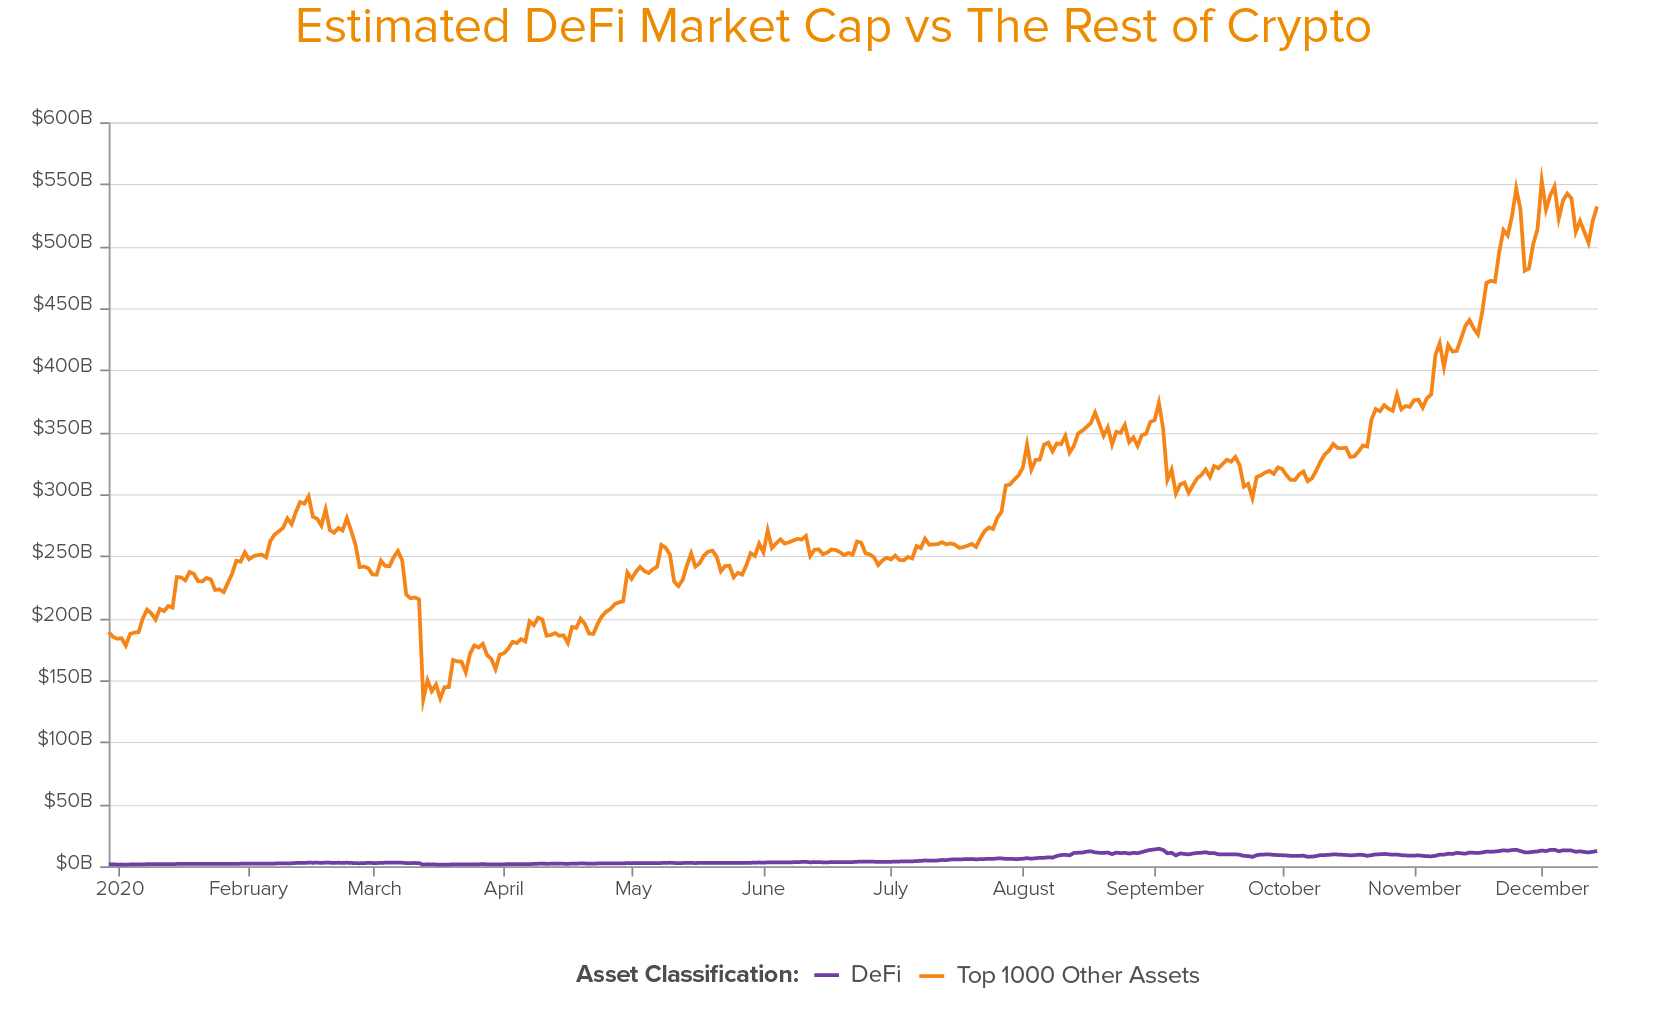The height and width of the screenshot is (1028, 1668).
Task: Click the November x-axis label
Action: [x=1414, y=889]
